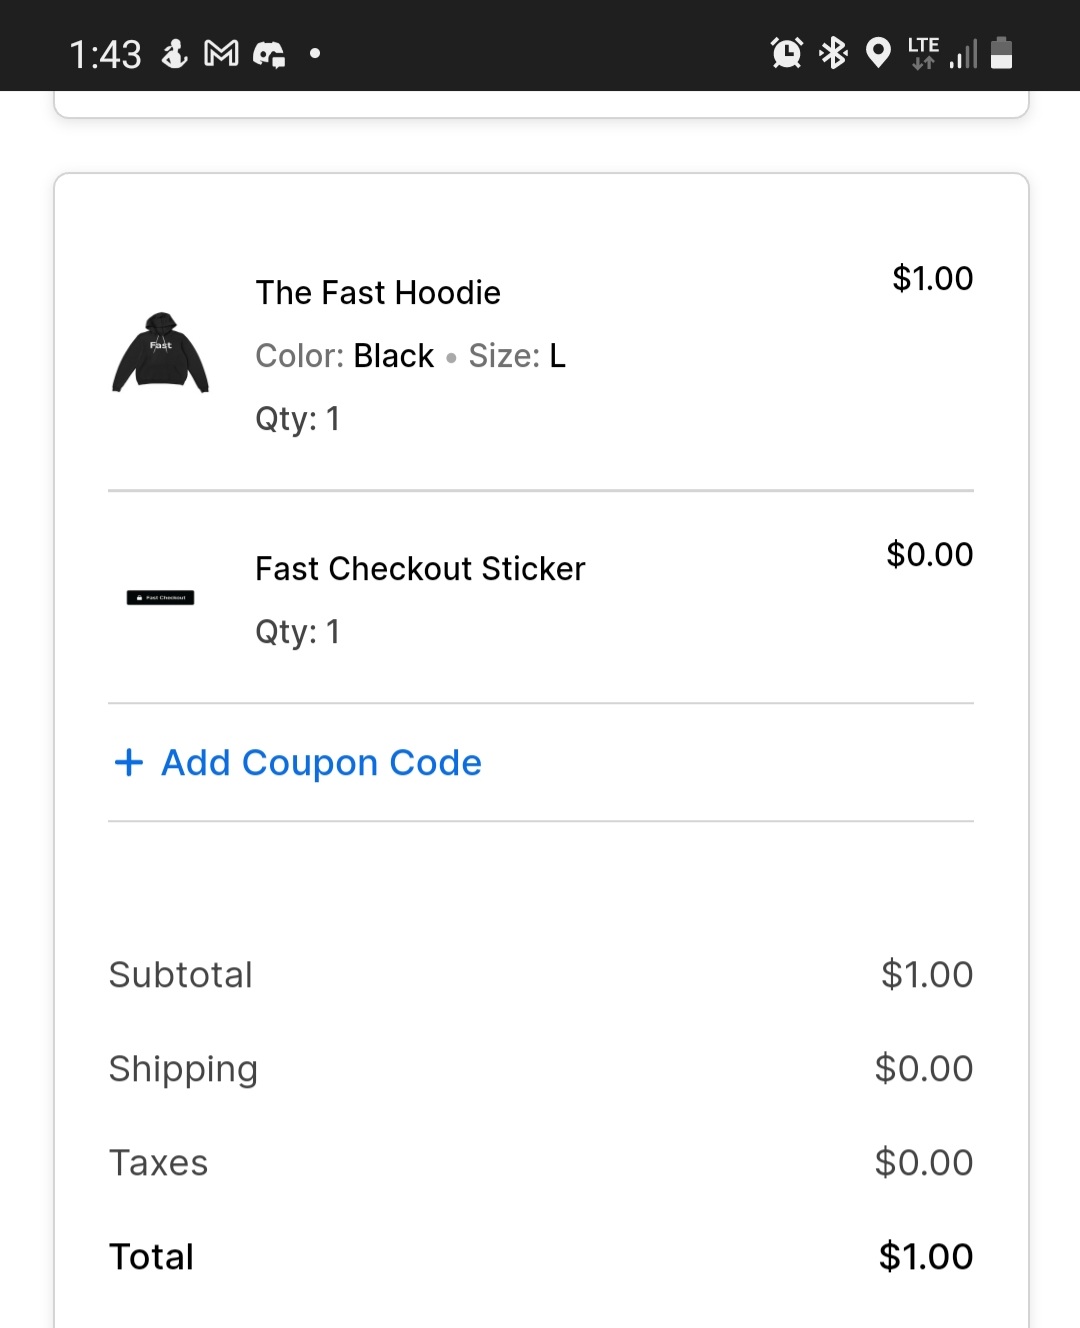Tap the battery indicator icon
The width and height of the screenshot is (1080, 1328).
(1001, 52)
